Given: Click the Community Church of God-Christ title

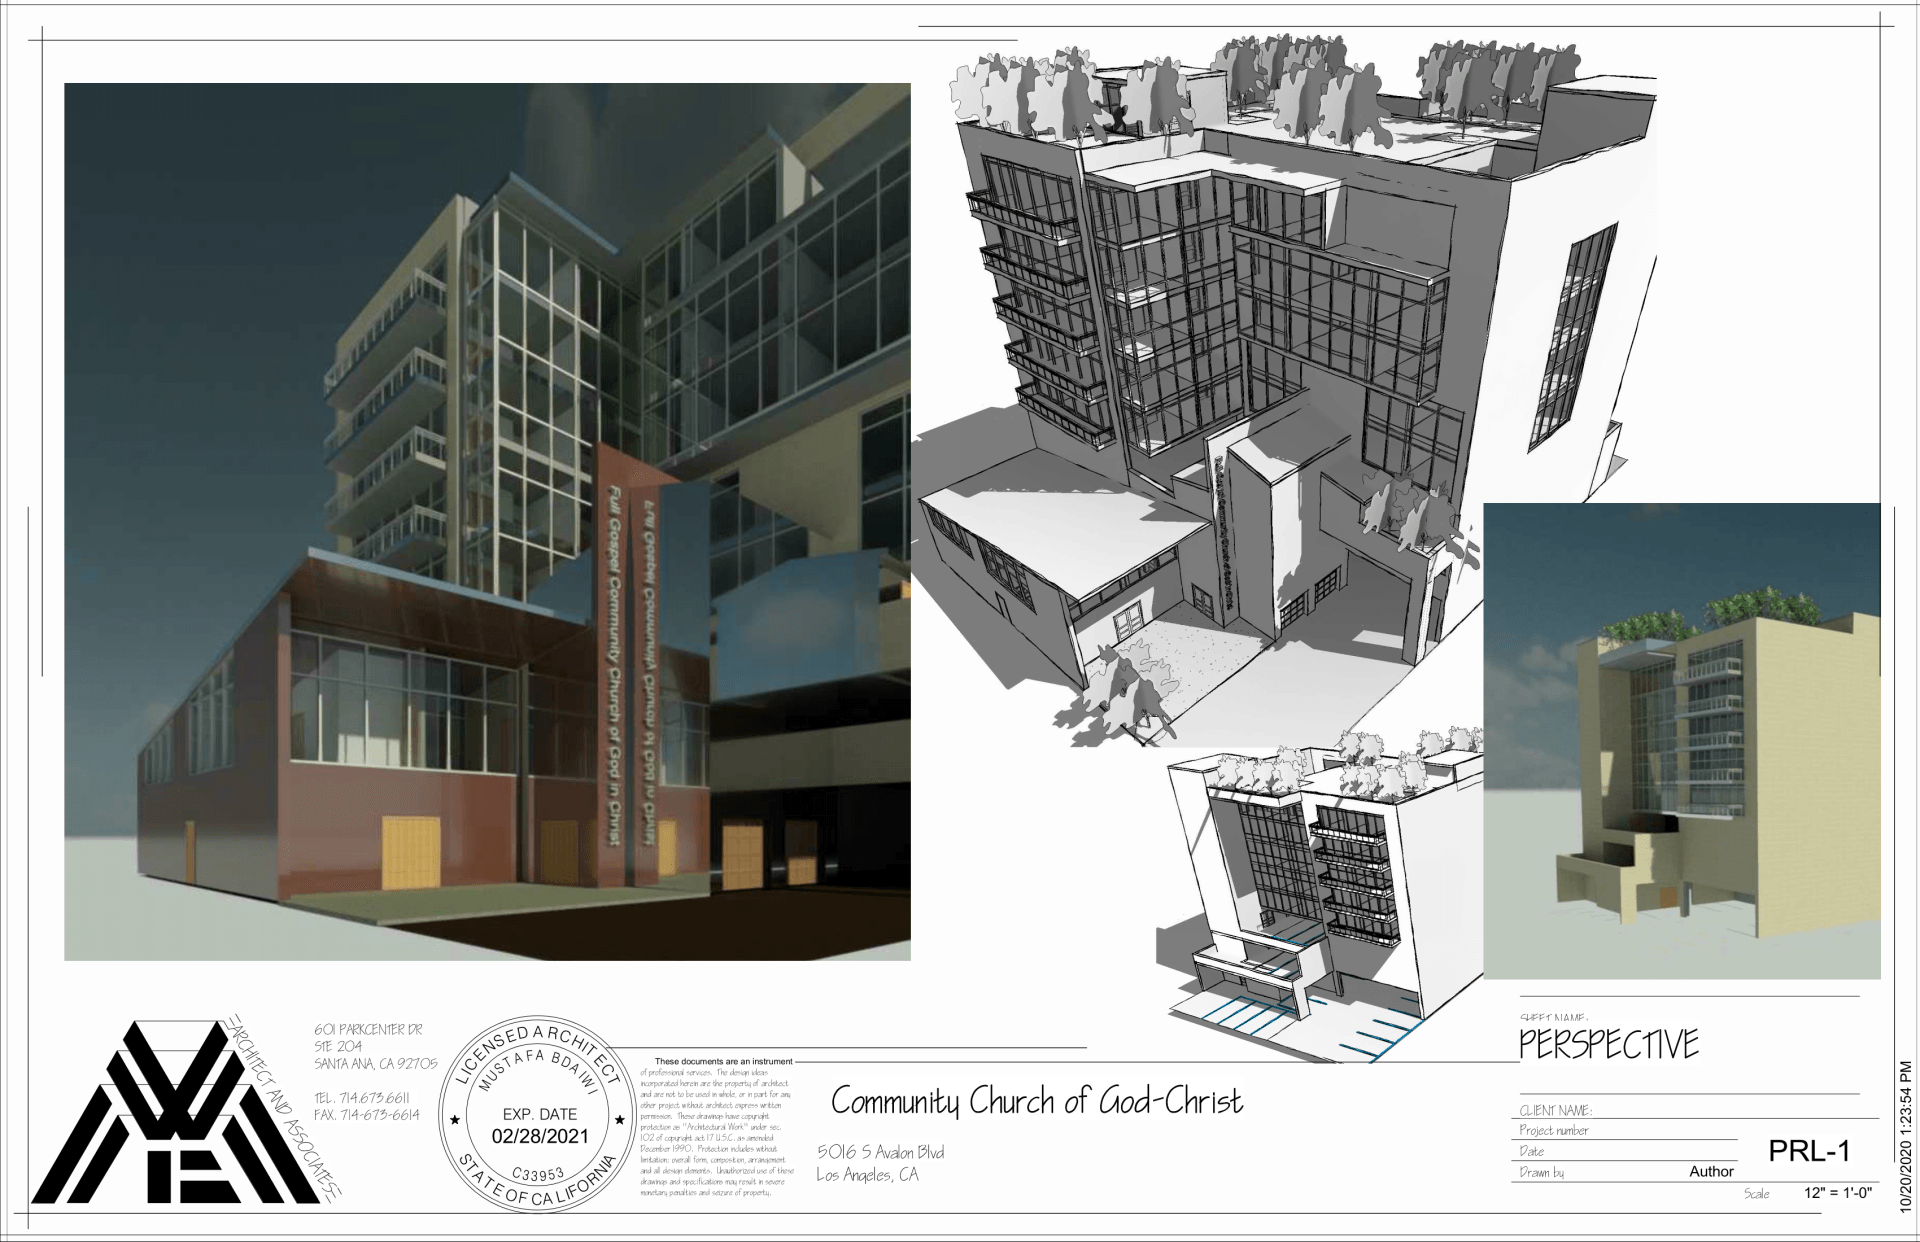Looking at the screenshot, I should 1037,1101.
